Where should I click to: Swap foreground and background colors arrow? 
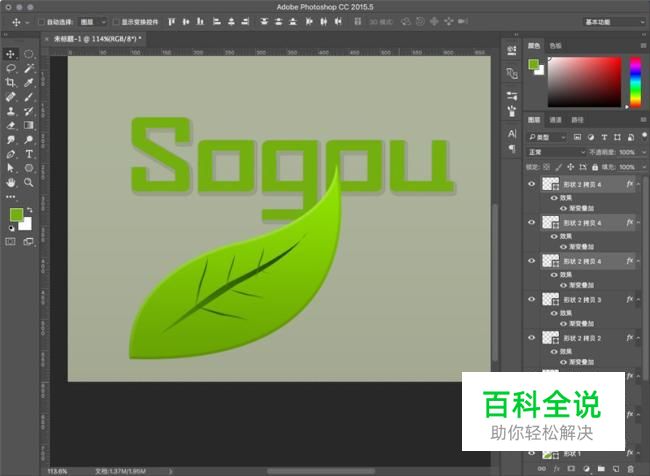[x=29, y=210]
